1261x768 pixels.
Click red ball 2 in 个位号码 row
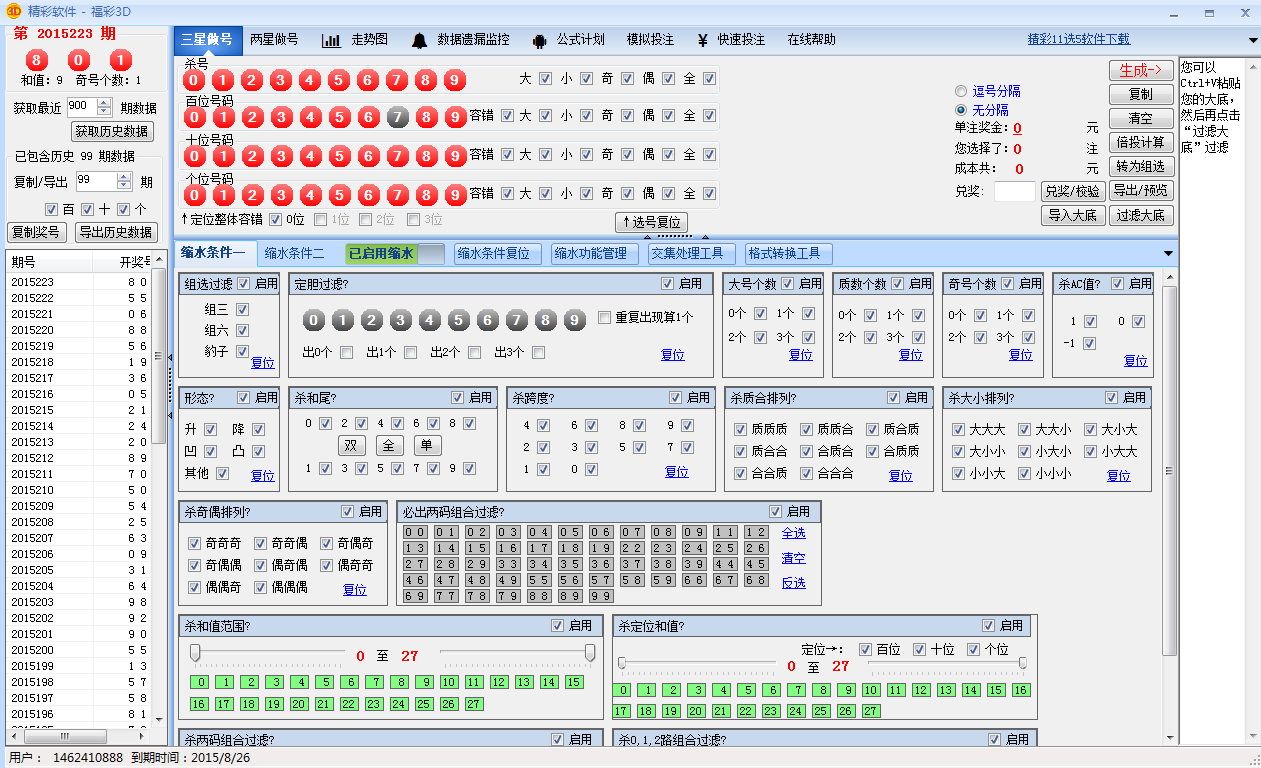pyautogui.click(x=252, y=194)
